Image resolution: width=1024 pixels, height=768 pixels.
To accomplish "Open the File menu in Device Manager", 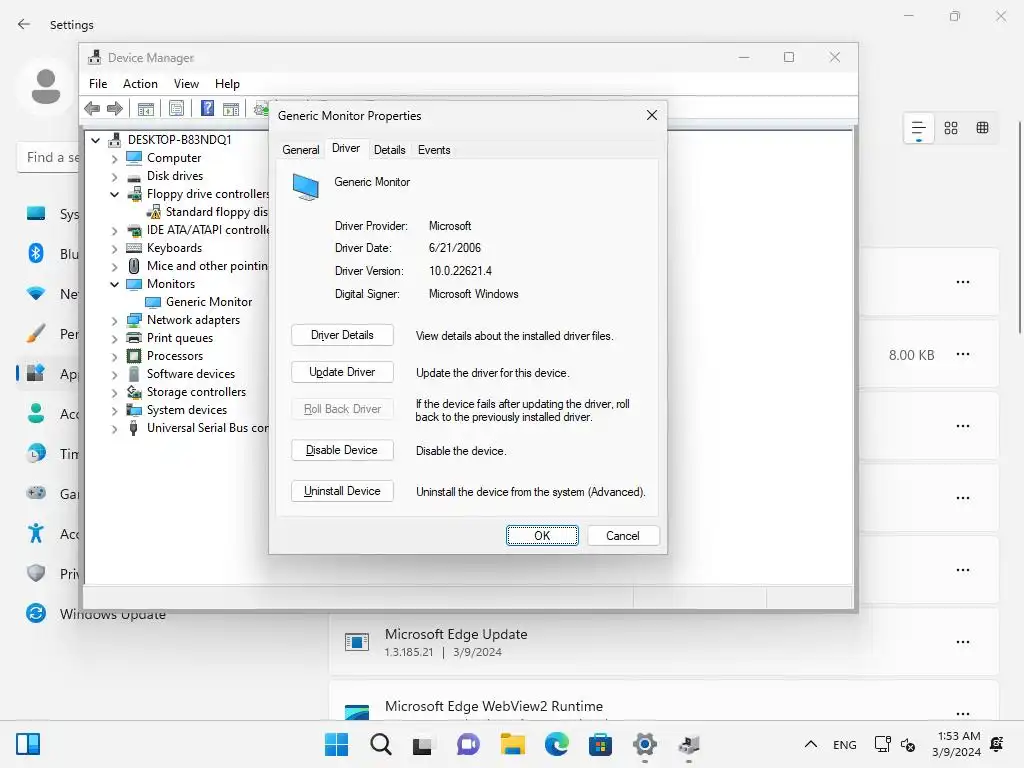I will 98,84.
